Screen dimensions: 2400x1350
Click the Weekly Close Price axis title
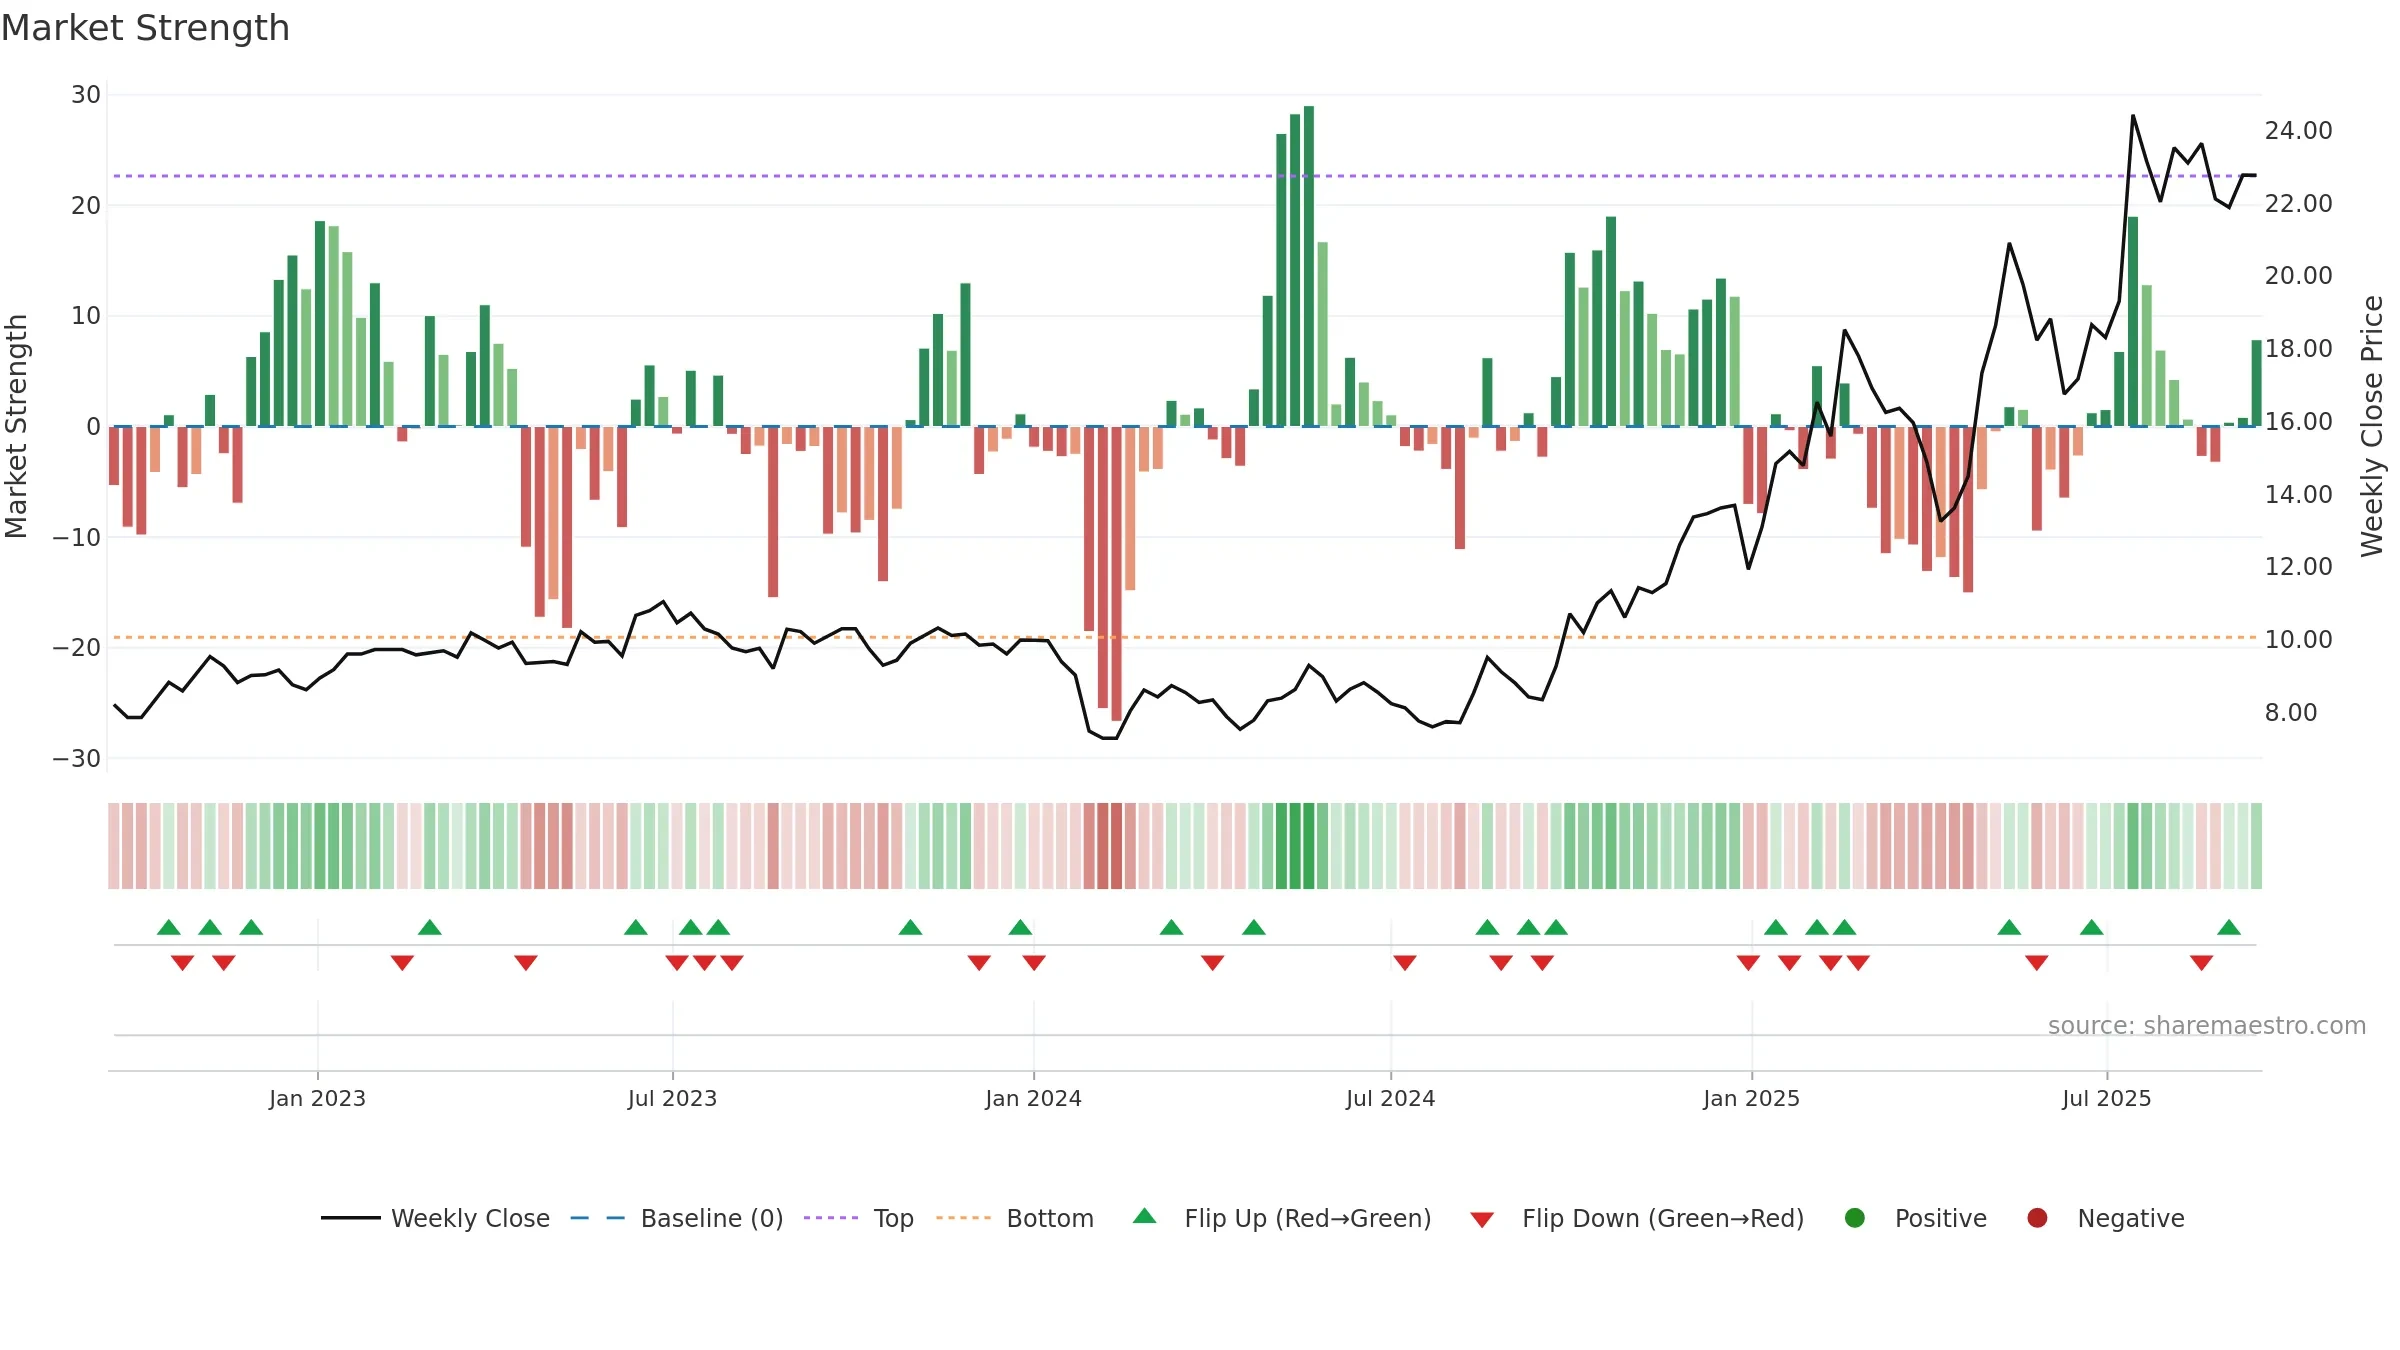pos(2372,426)
